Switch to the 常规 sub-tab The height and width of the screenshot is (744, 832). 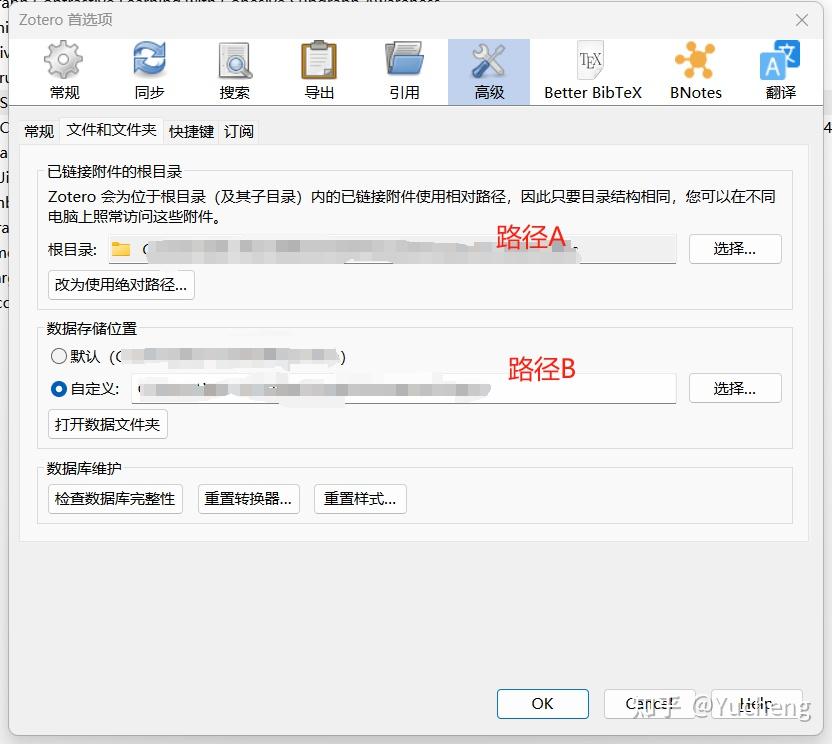click(x=39, y=131)
